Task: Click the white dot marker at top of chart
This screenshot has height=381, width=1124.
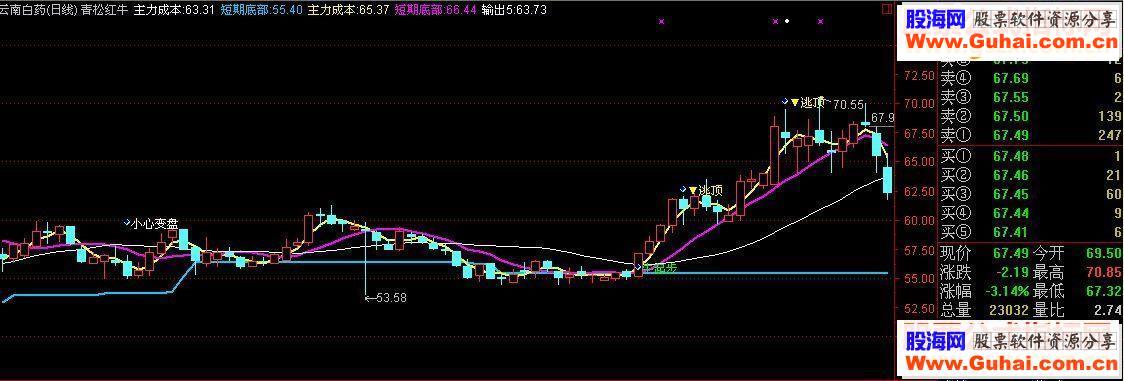Action: pos(787,21)
